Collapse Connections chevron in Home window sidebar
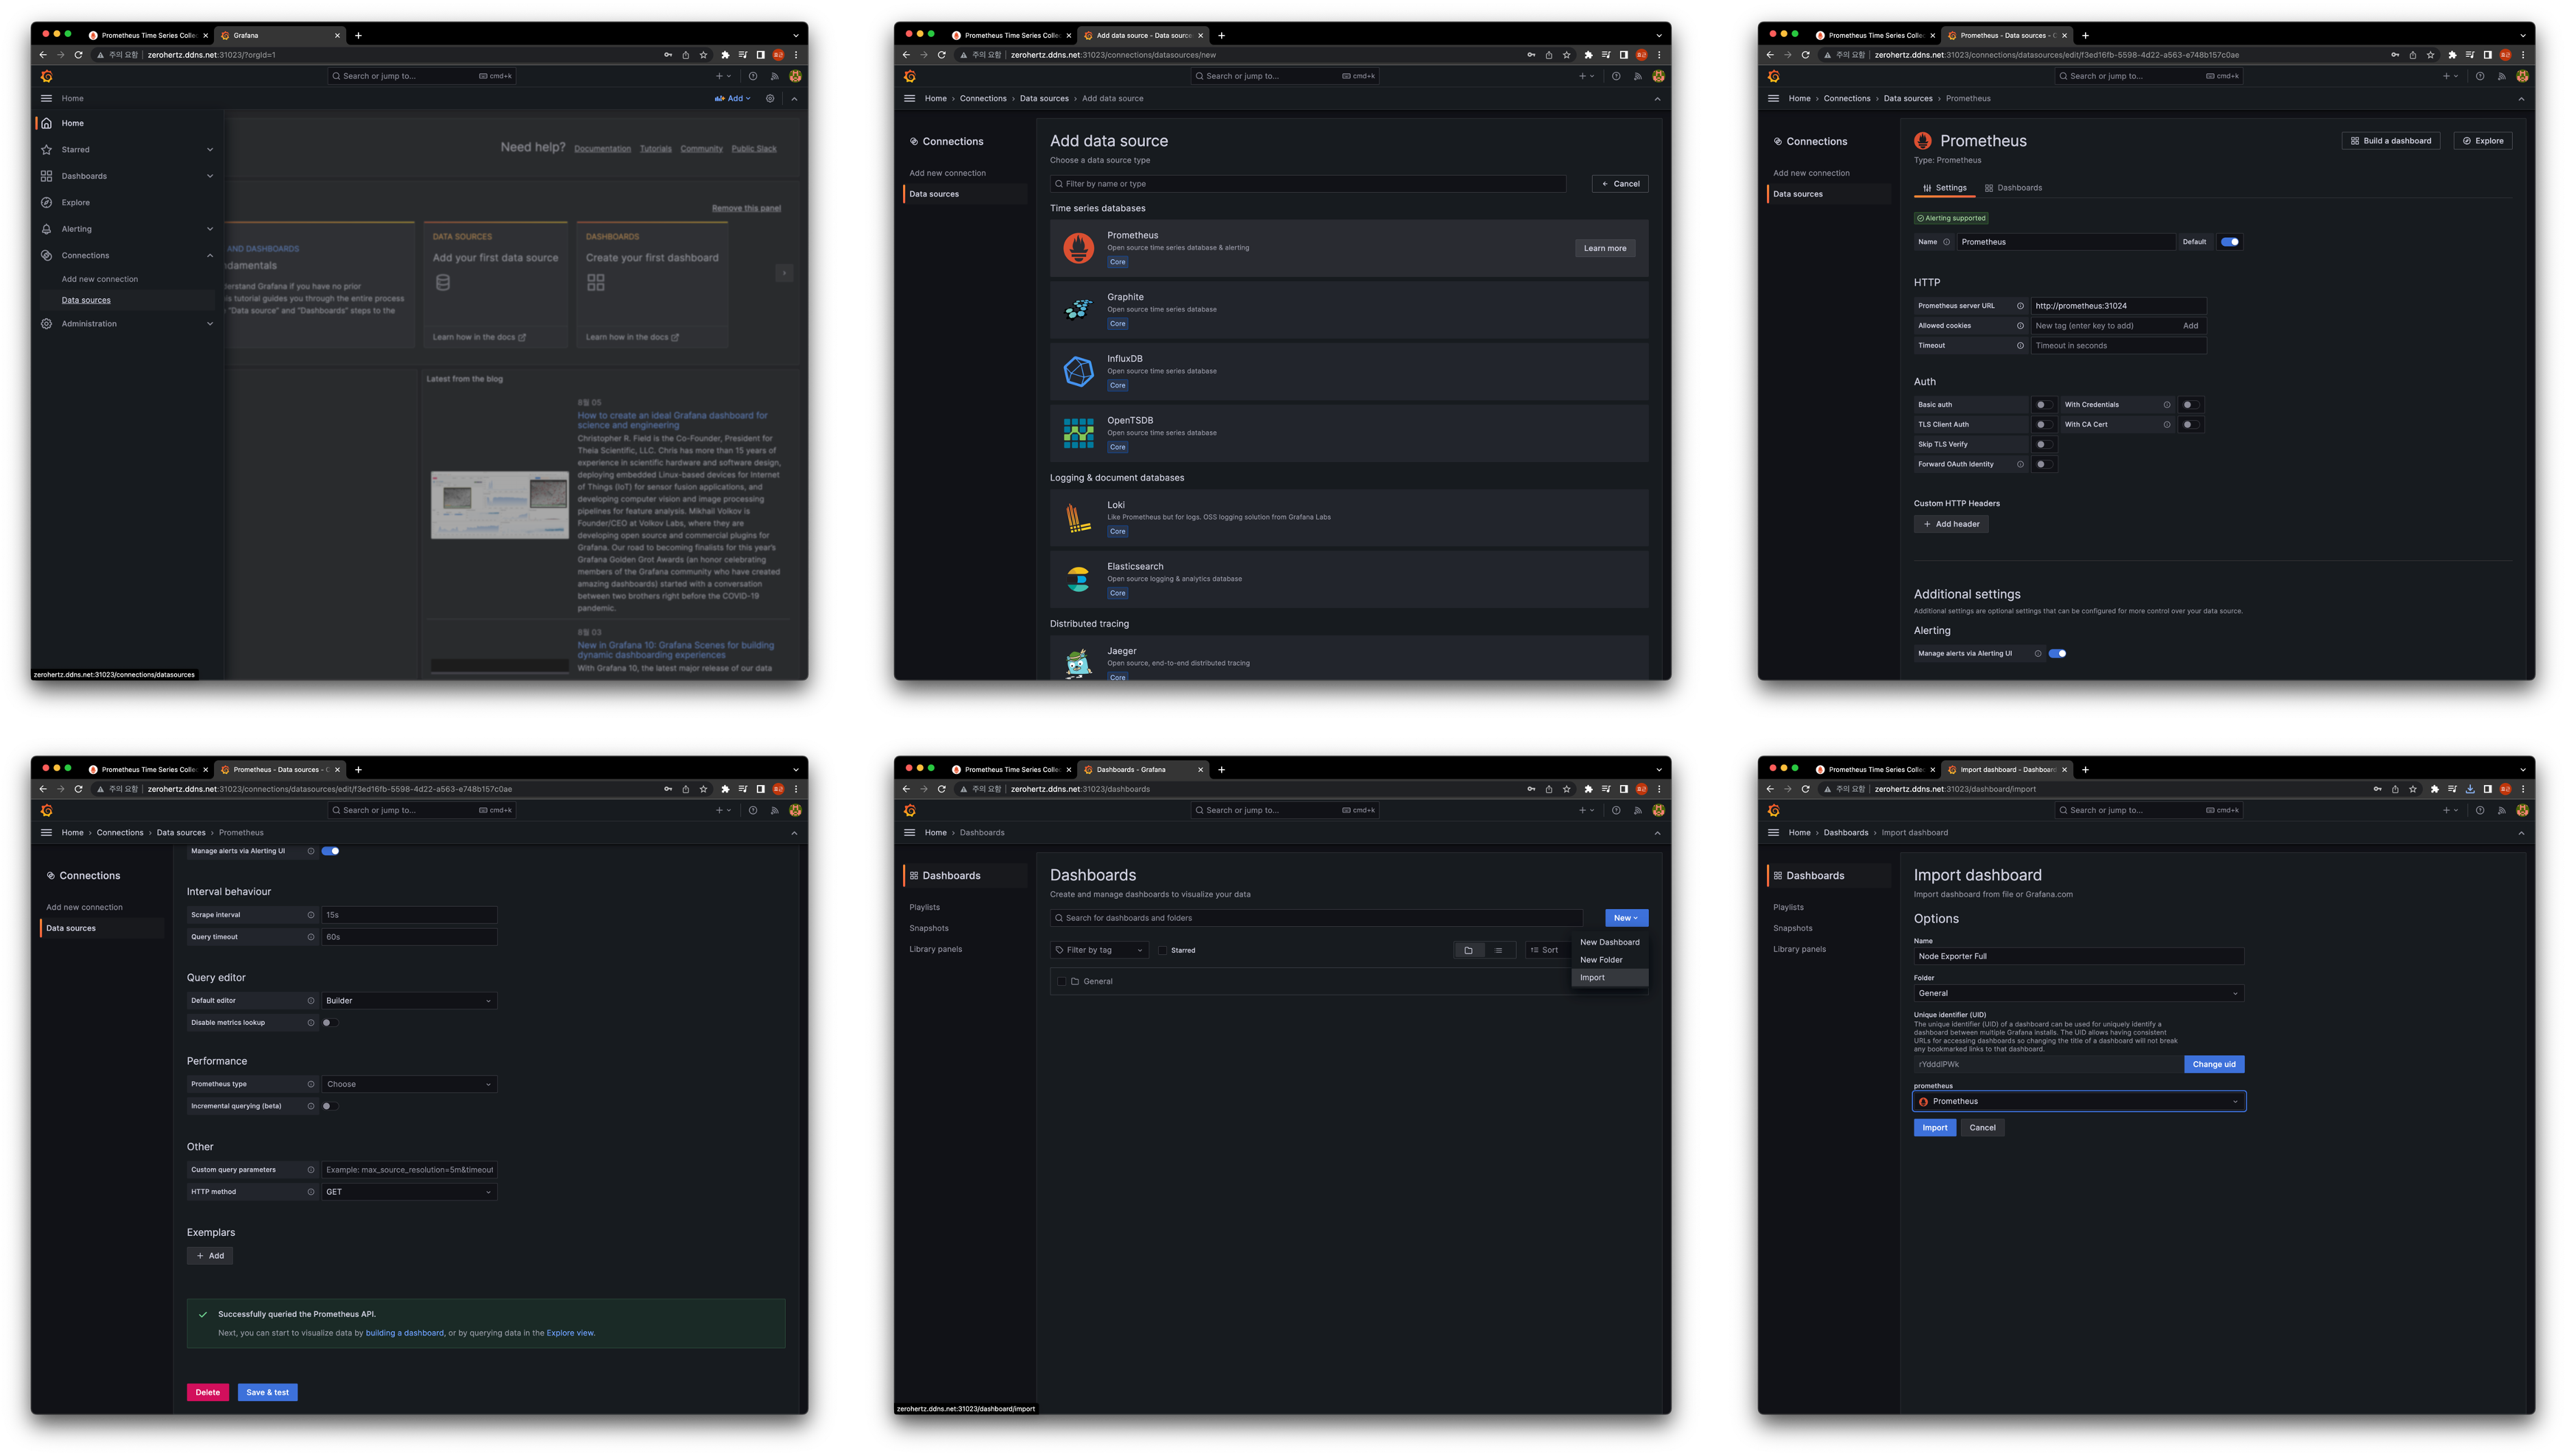The width and height of the screenshot is (2567, 1456). (210, 256)
